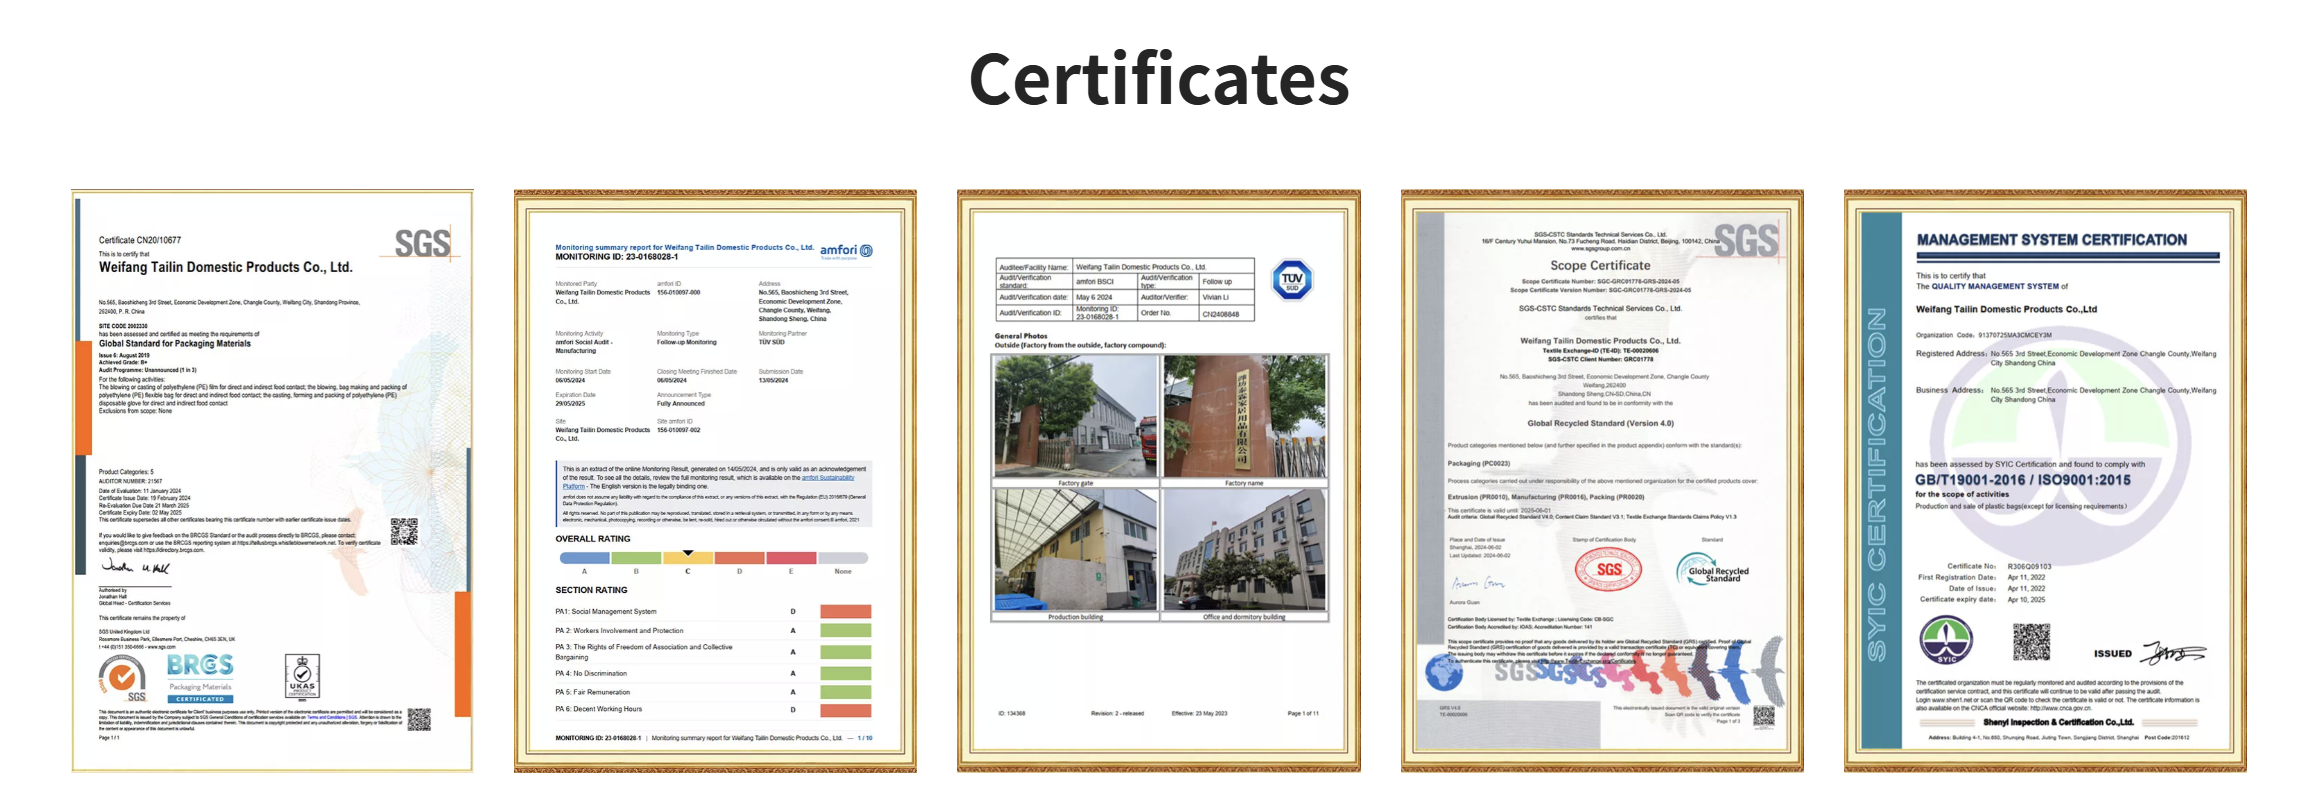The image size is (2308, 801).
Task: Click the Certificates heading
Action: [1159, 79]
